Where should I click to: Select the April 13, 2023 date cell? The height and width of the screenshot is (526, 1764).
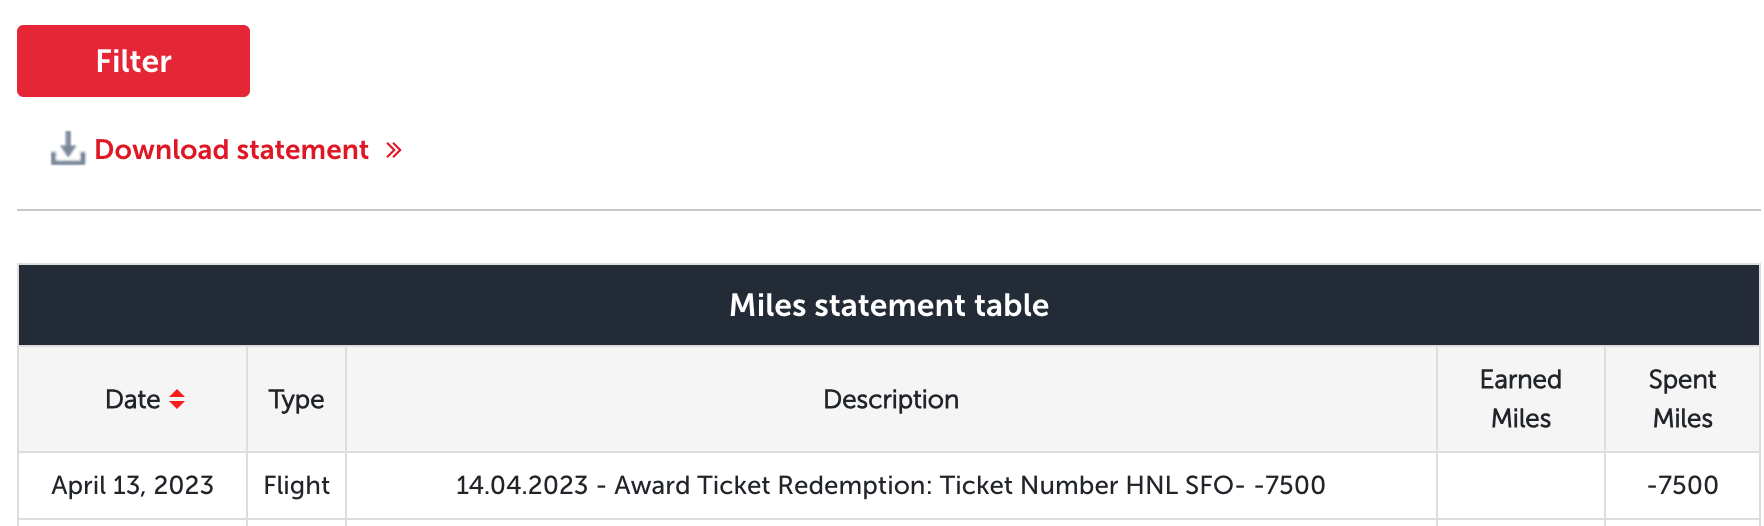point(133,485)
